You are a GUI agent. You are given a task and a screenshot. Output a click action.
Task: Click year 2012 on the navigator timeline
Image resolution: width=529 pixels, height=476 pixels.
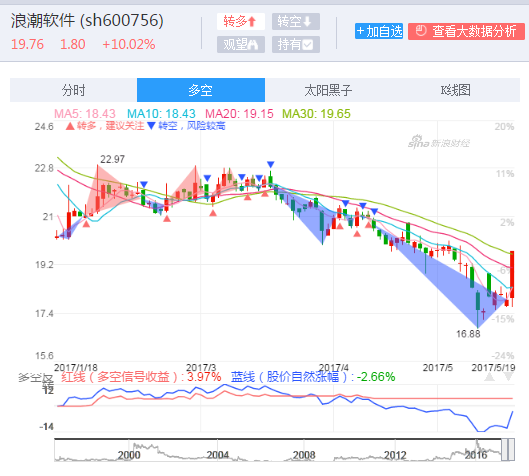(395, 455)
